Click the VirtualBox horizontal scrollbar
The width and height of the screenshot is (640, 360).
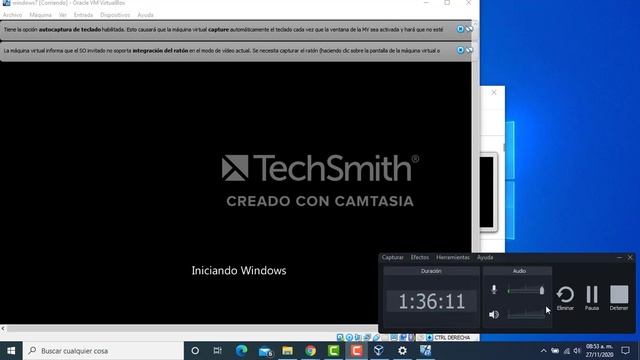(192, 328)
